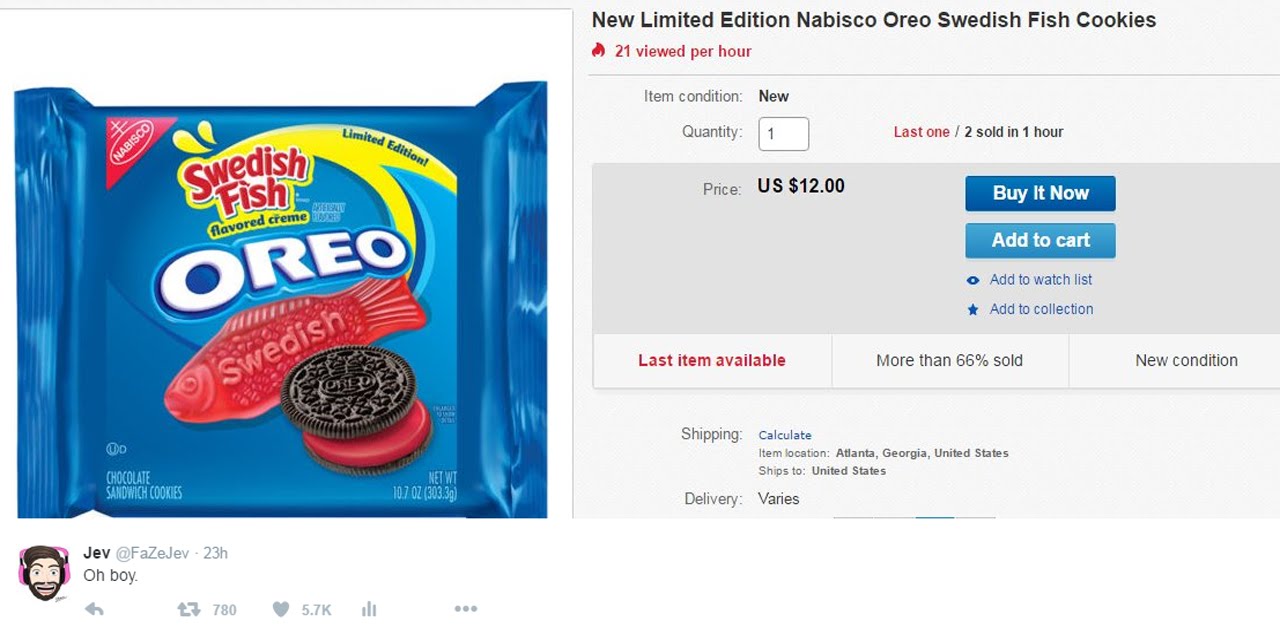1280x640 pixels.
Task: Click into the Quantity input field
Action: pos(783,133)
